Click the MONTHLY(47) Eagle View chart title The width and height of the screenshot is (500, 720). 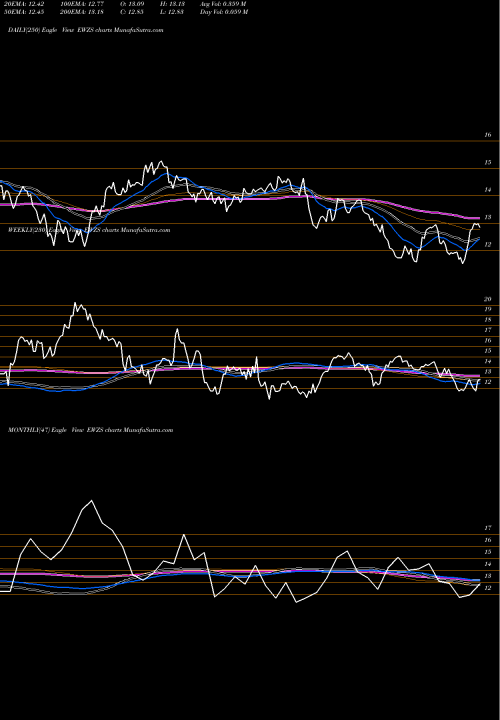(90, 430)
